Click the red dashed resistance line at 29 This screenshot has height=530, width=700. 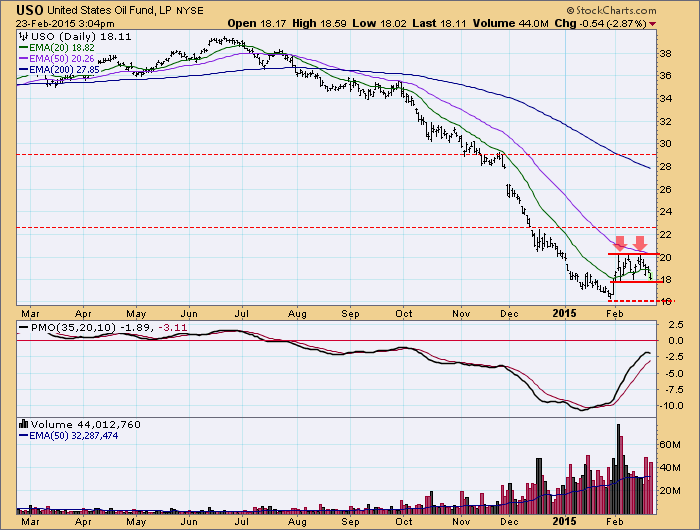[300, 155]
